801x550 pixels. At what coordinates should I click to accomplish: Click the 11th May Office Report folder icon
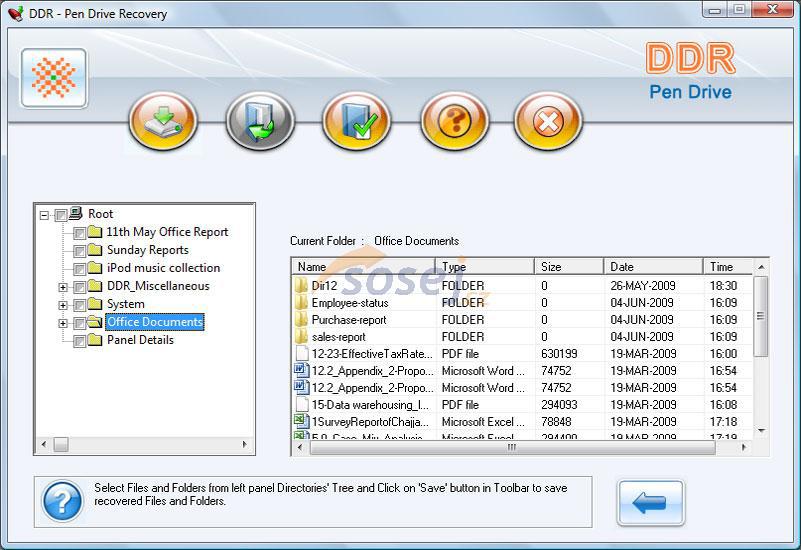tap(95, 232)
